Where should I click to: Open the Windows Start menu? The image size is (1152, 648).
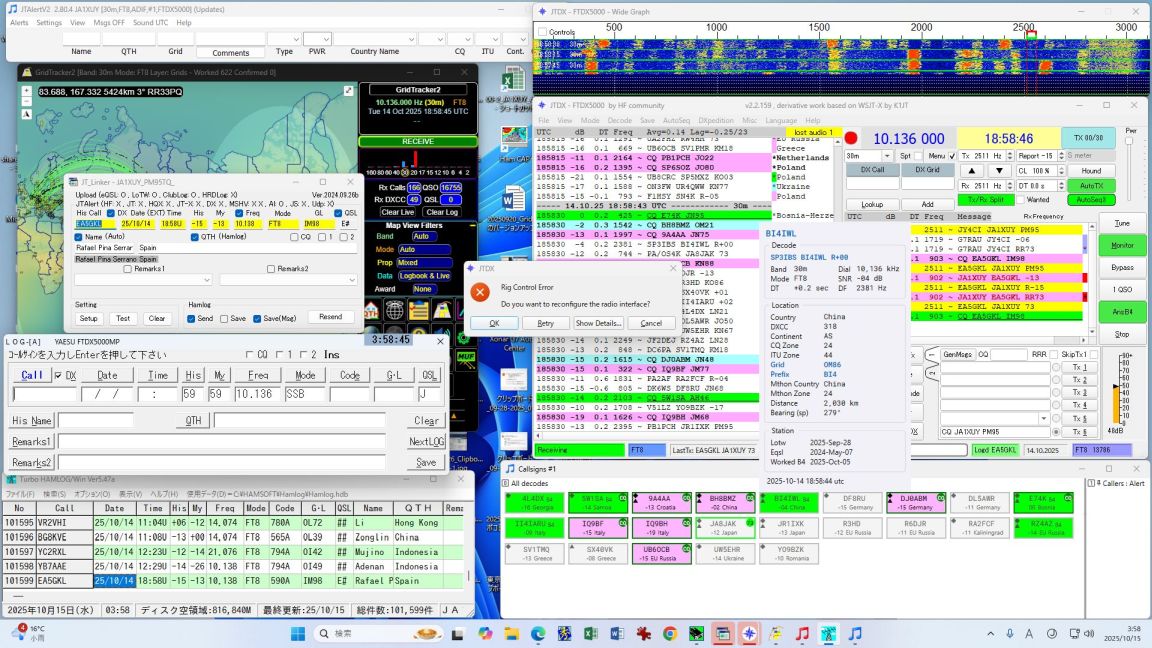[297, 633]
